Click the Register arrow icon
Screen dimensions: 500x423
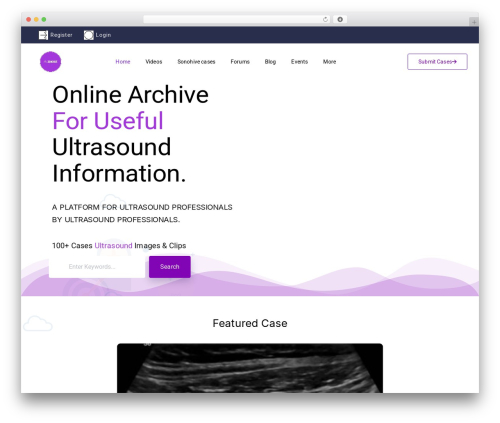tap(43, 35)
